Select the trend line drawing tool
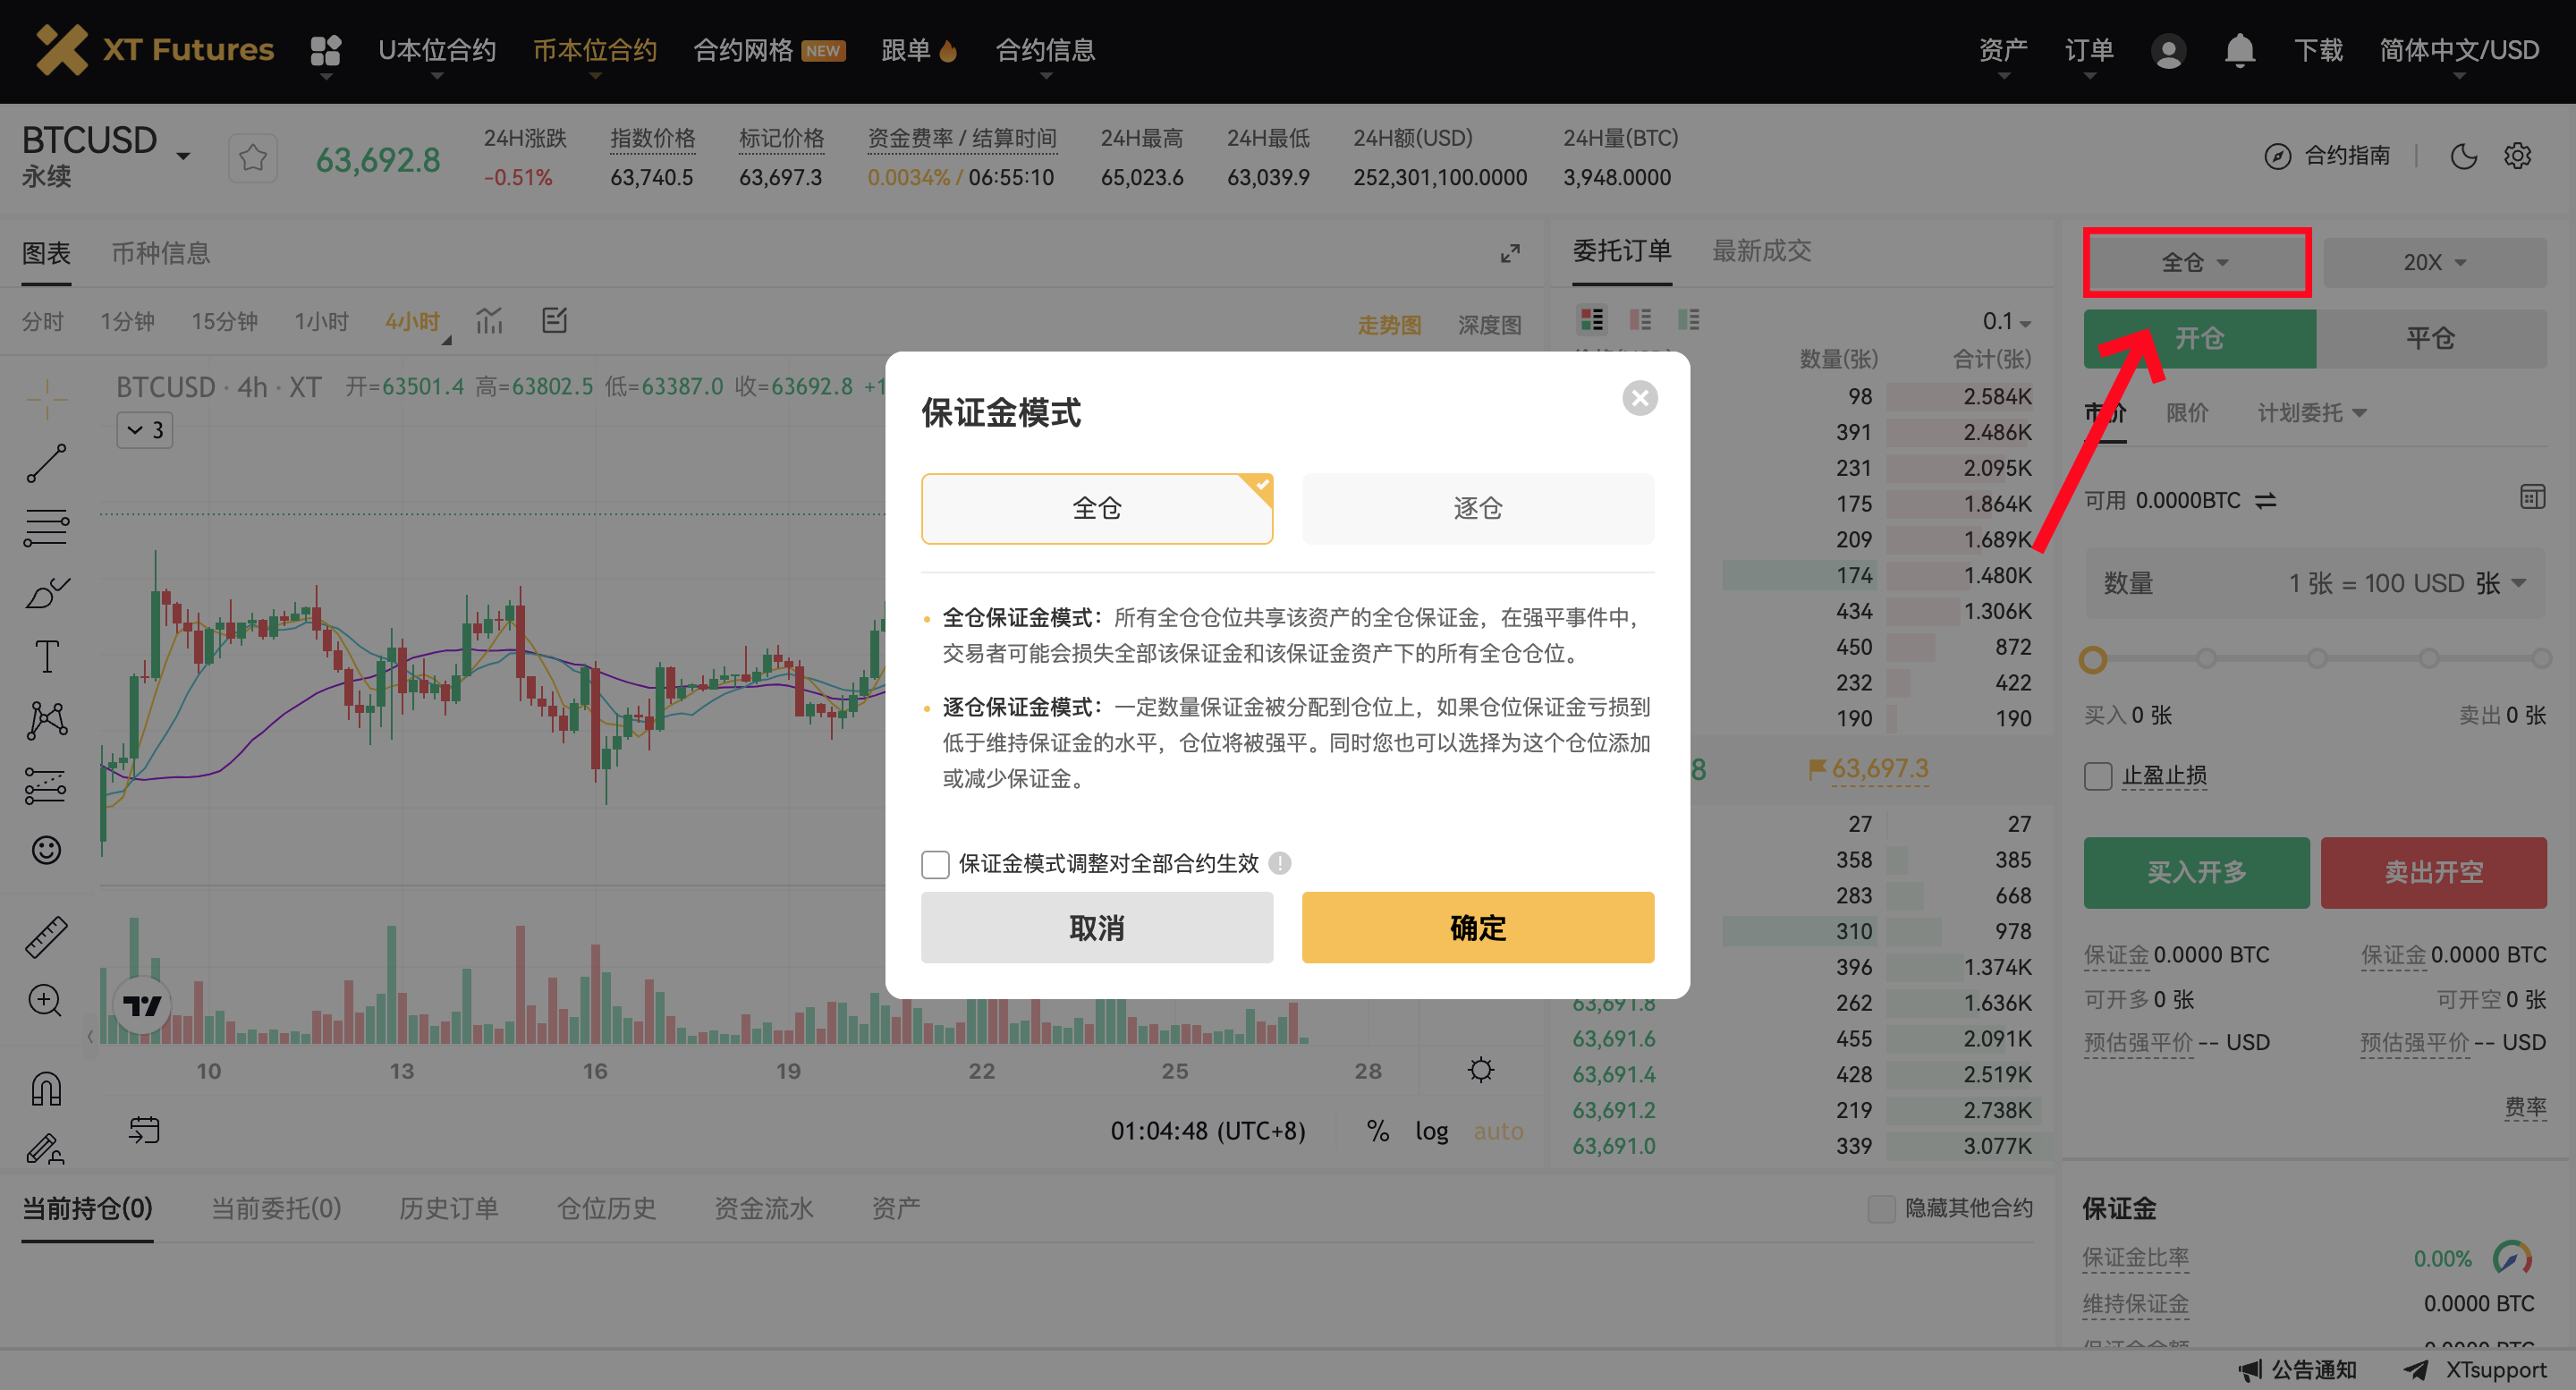2576x1390 pixels. pyautogui.click(x=45, y=464)
